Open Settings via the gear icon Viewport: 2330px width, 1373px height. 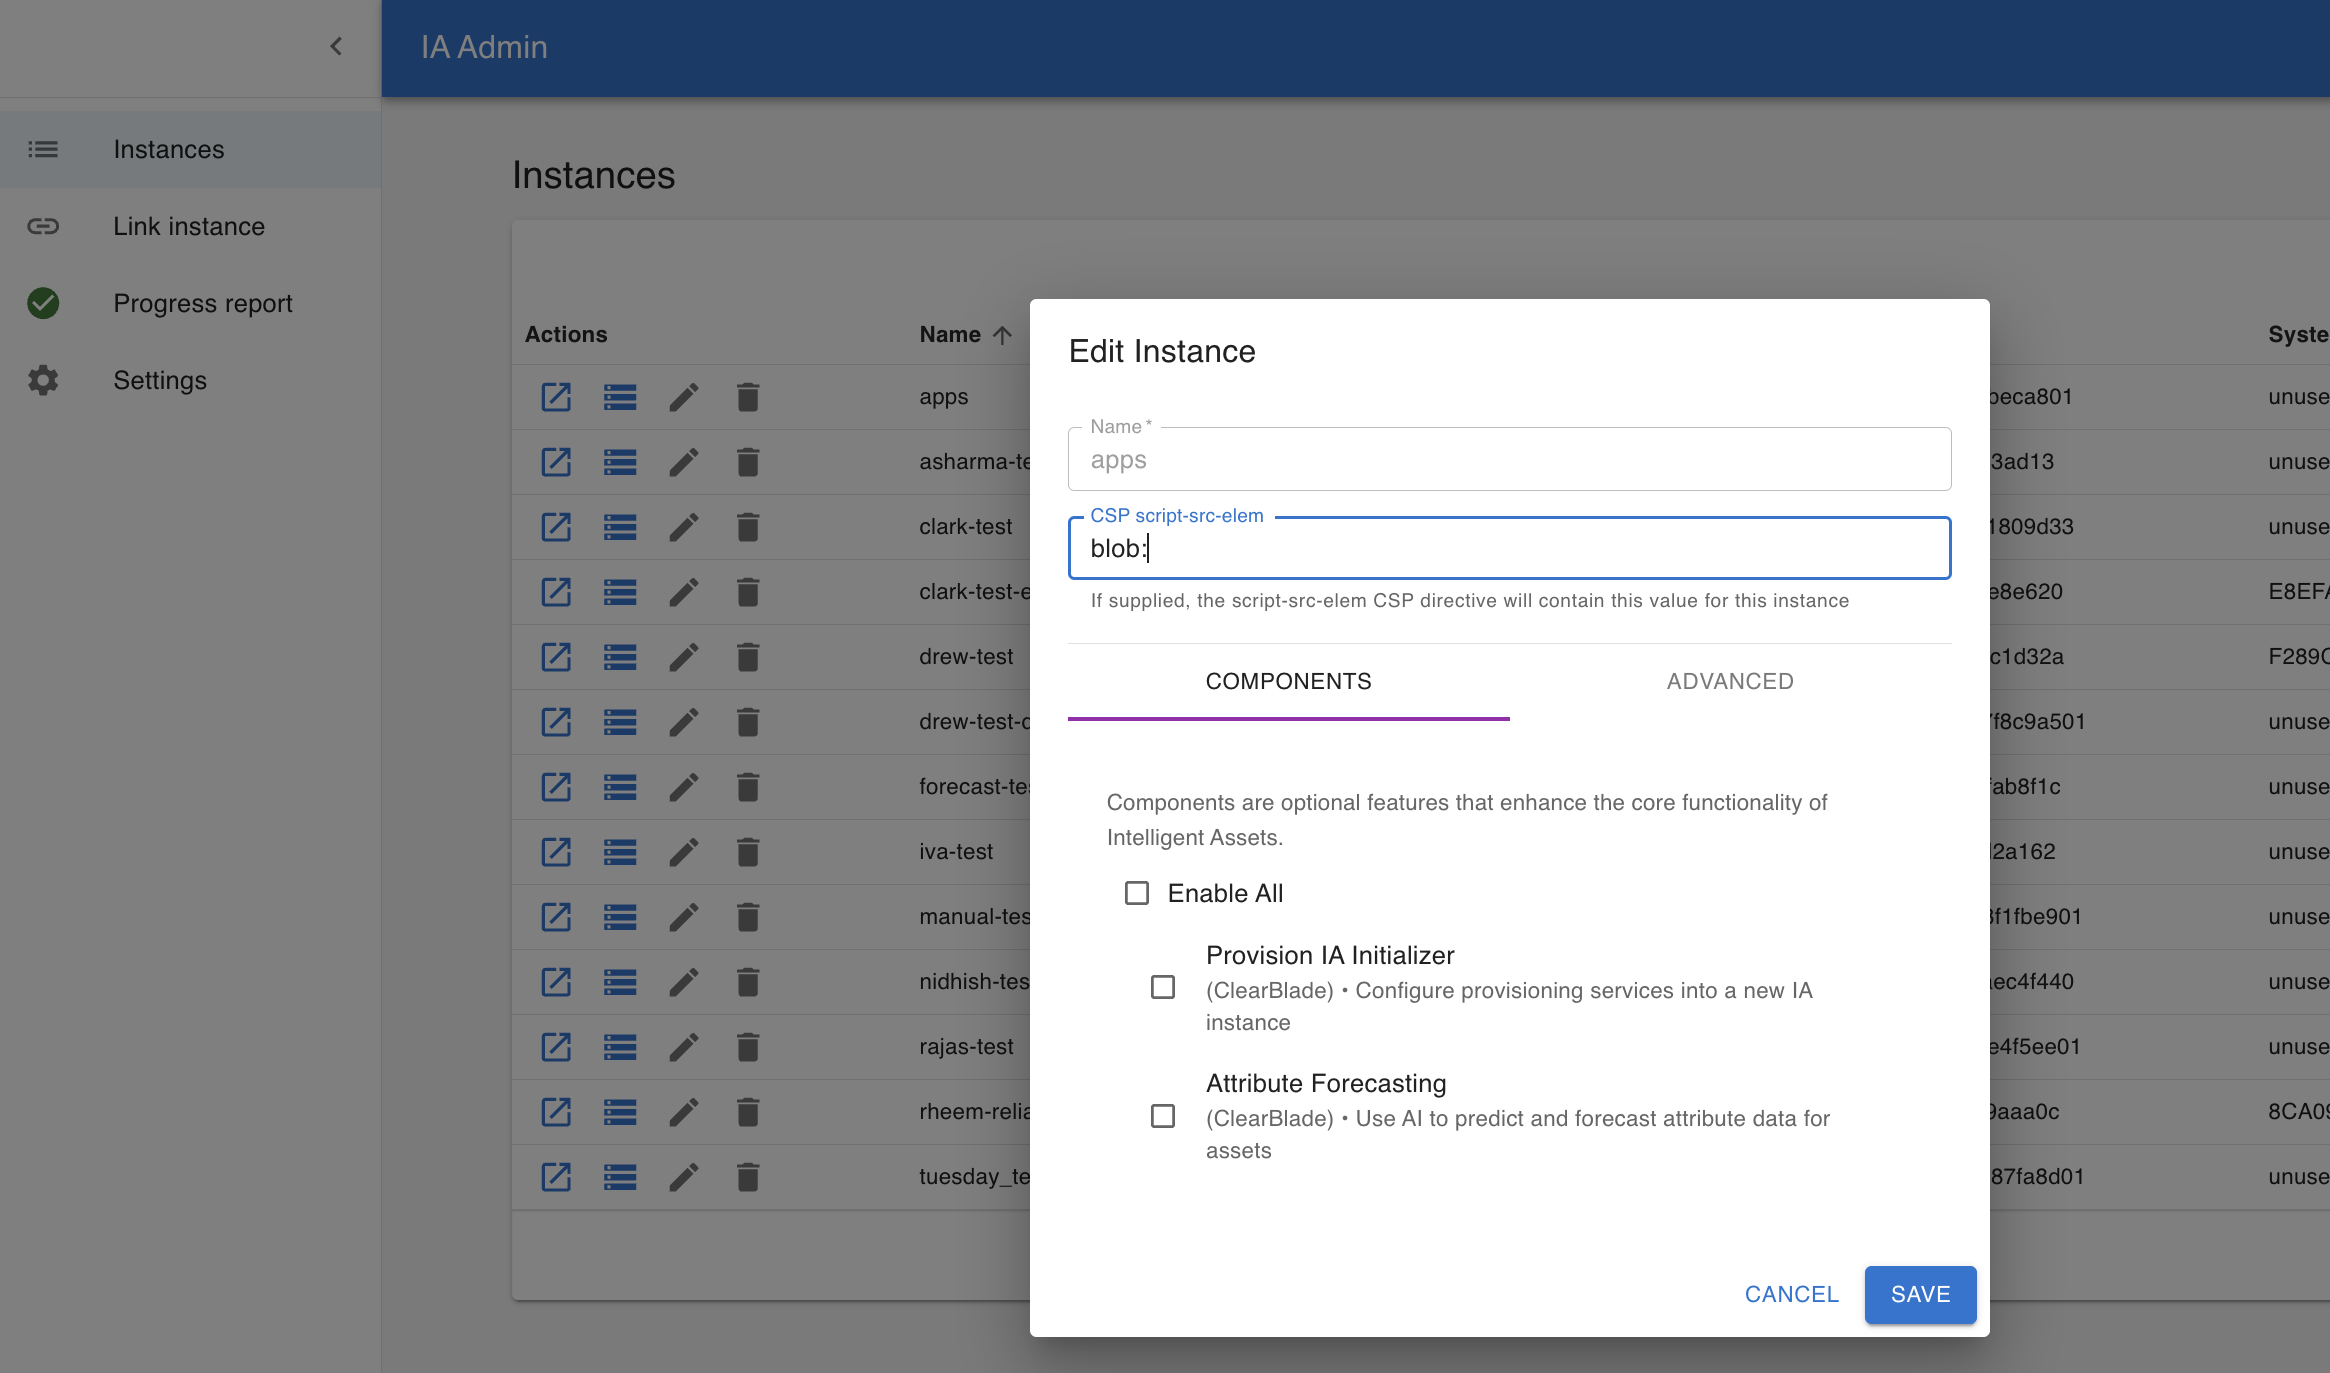pyautogui.click(x=43, y=380)
